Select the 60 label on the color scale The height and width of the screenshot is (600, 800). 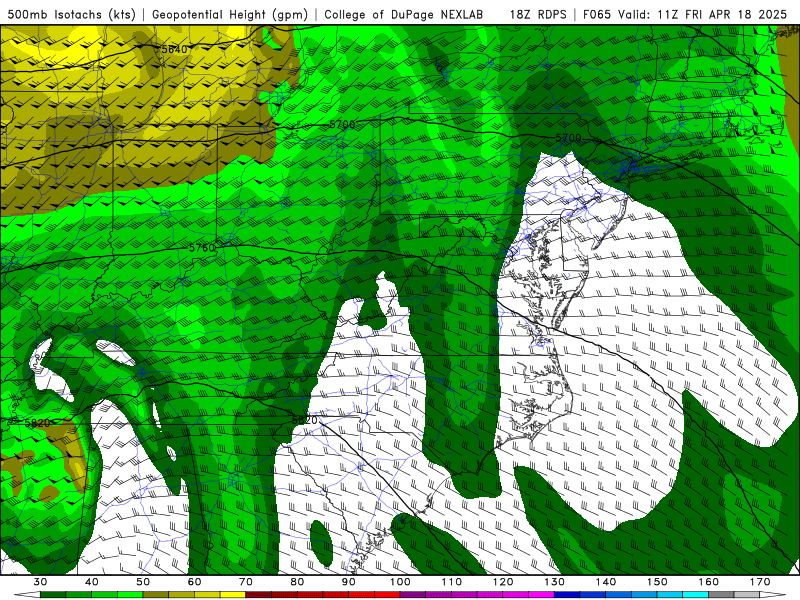pos(194,582)
